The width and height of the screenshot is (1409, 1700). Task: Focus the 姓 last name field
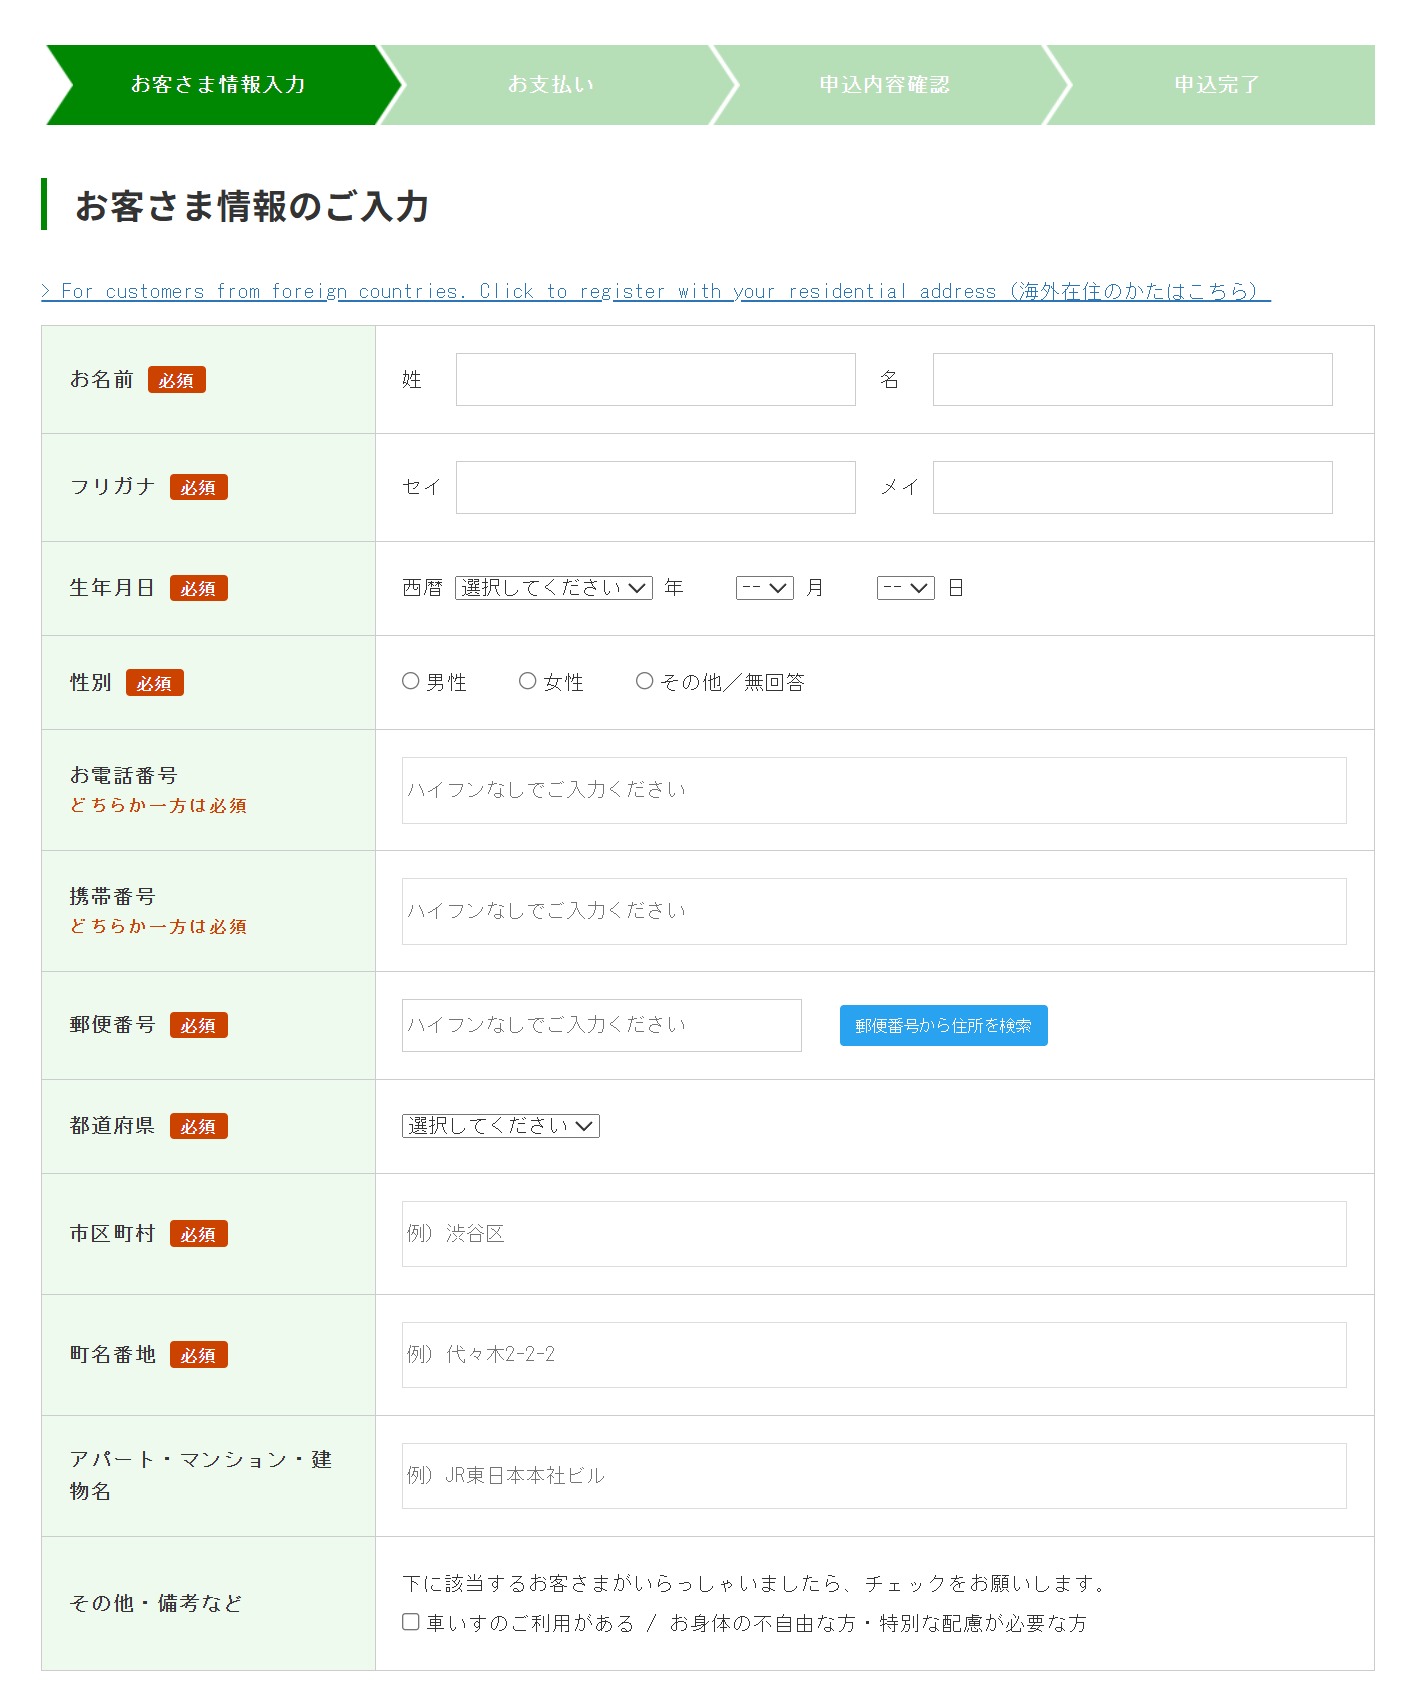pos(655,380)
